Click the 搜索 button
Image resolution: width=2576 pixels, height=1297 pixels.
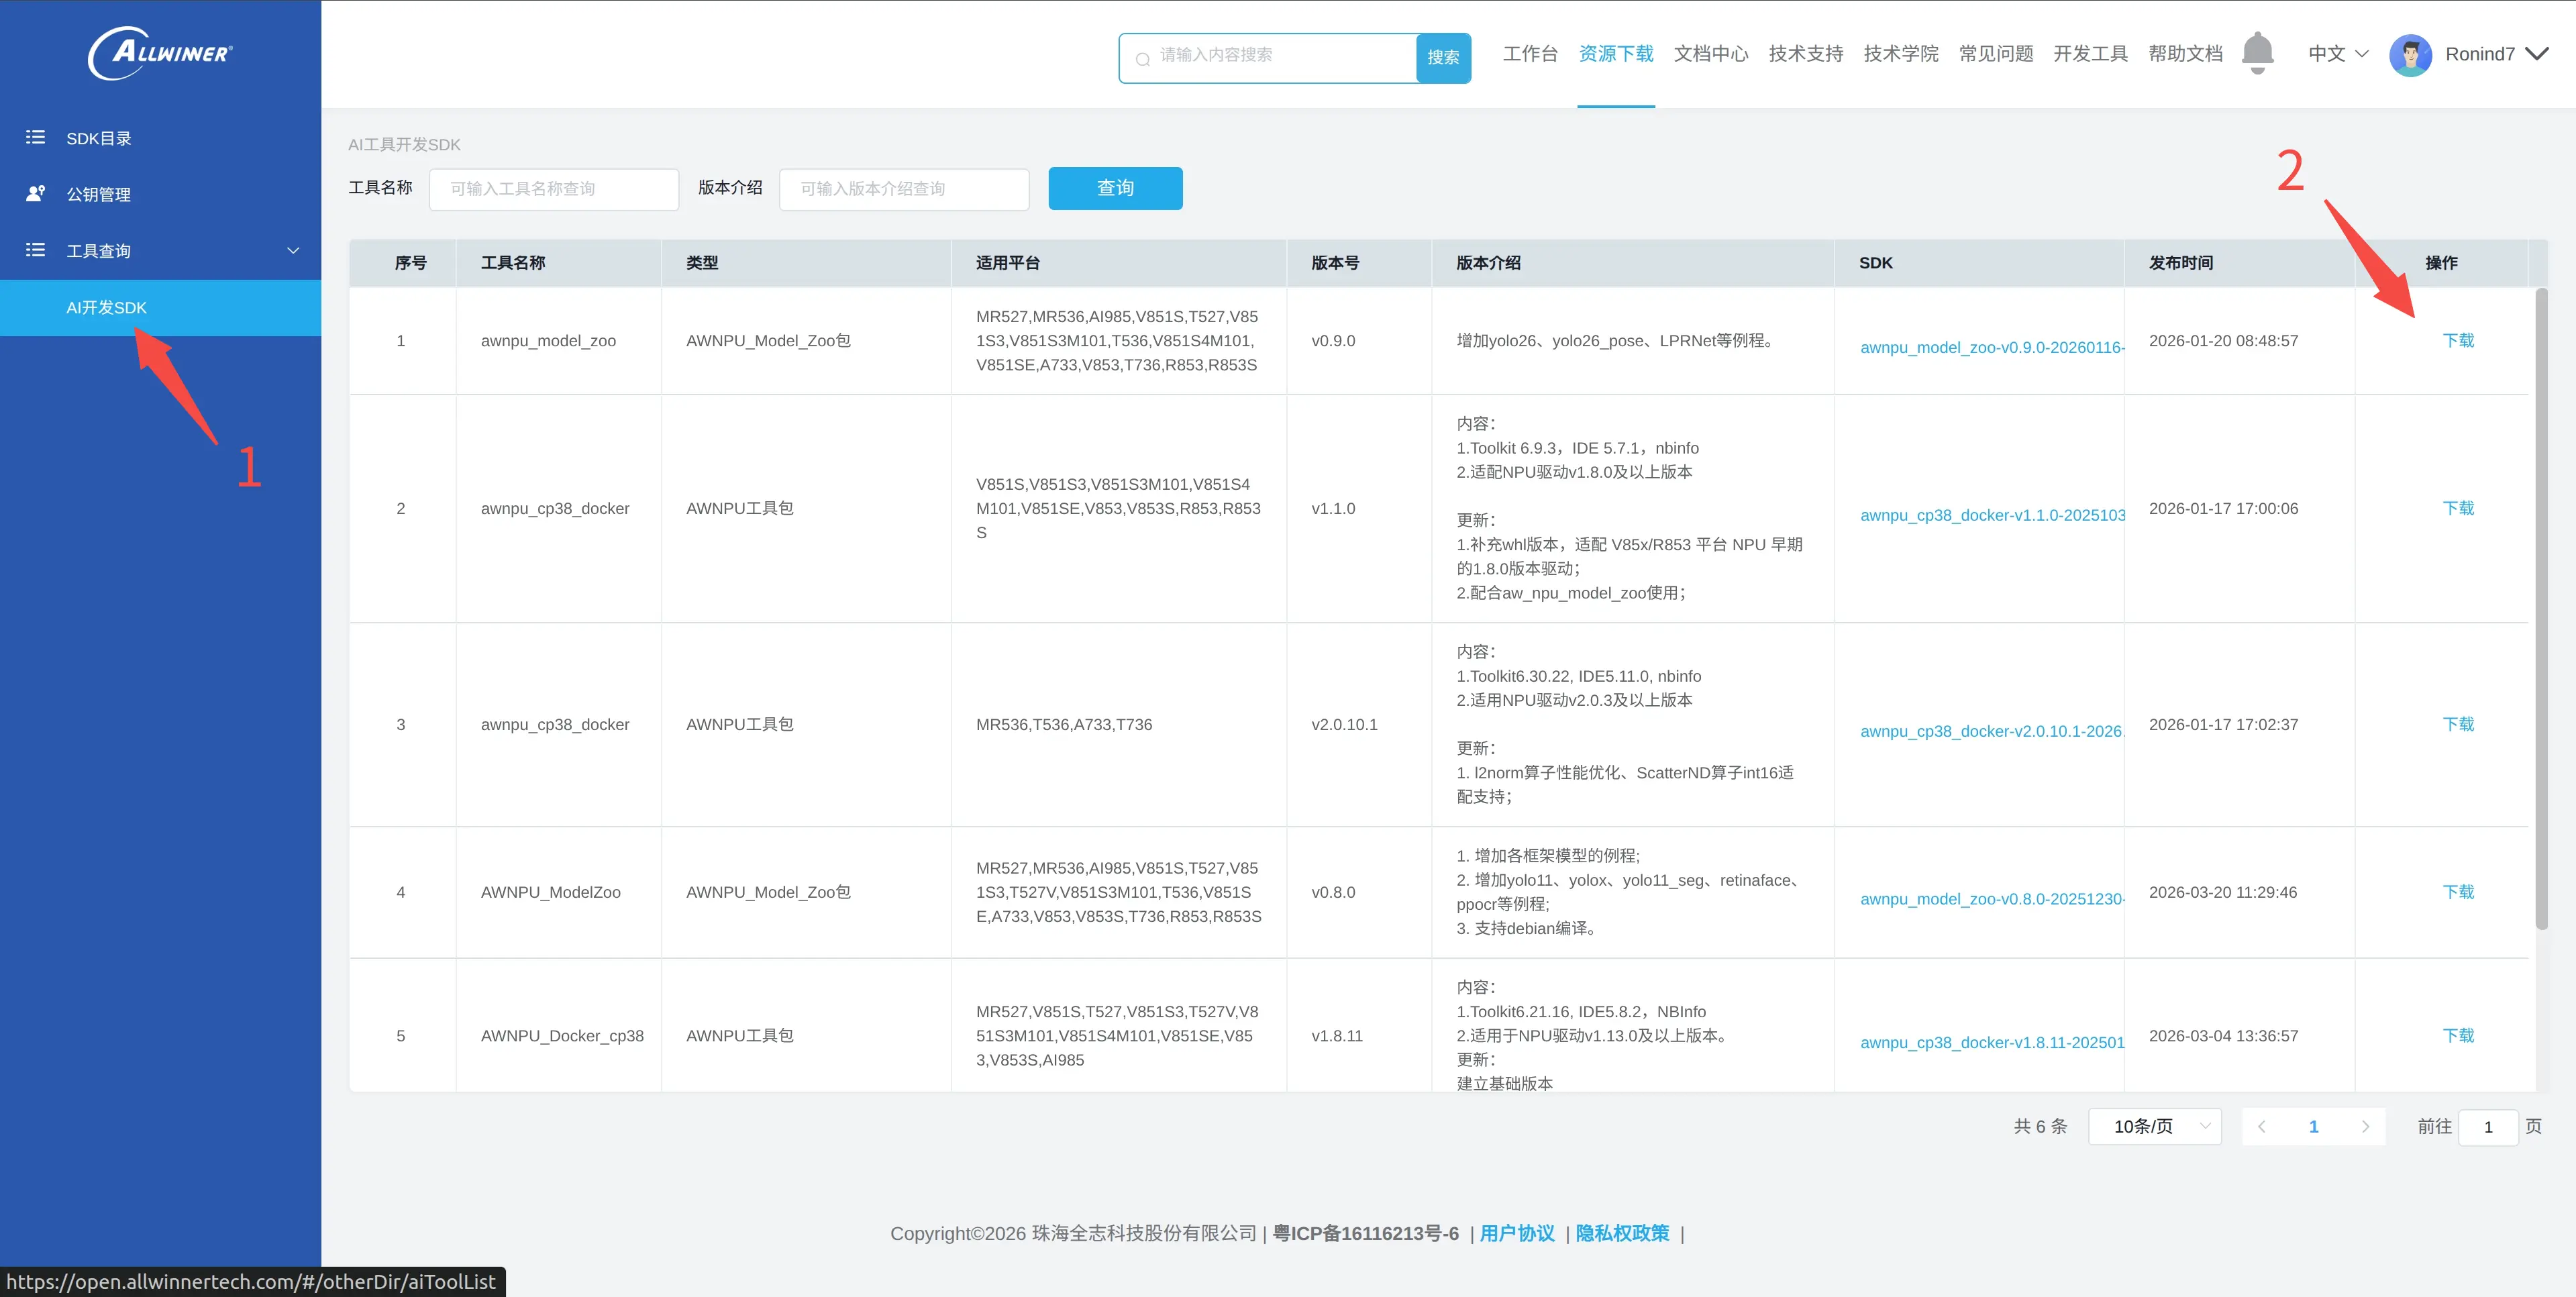point(1443,58)
